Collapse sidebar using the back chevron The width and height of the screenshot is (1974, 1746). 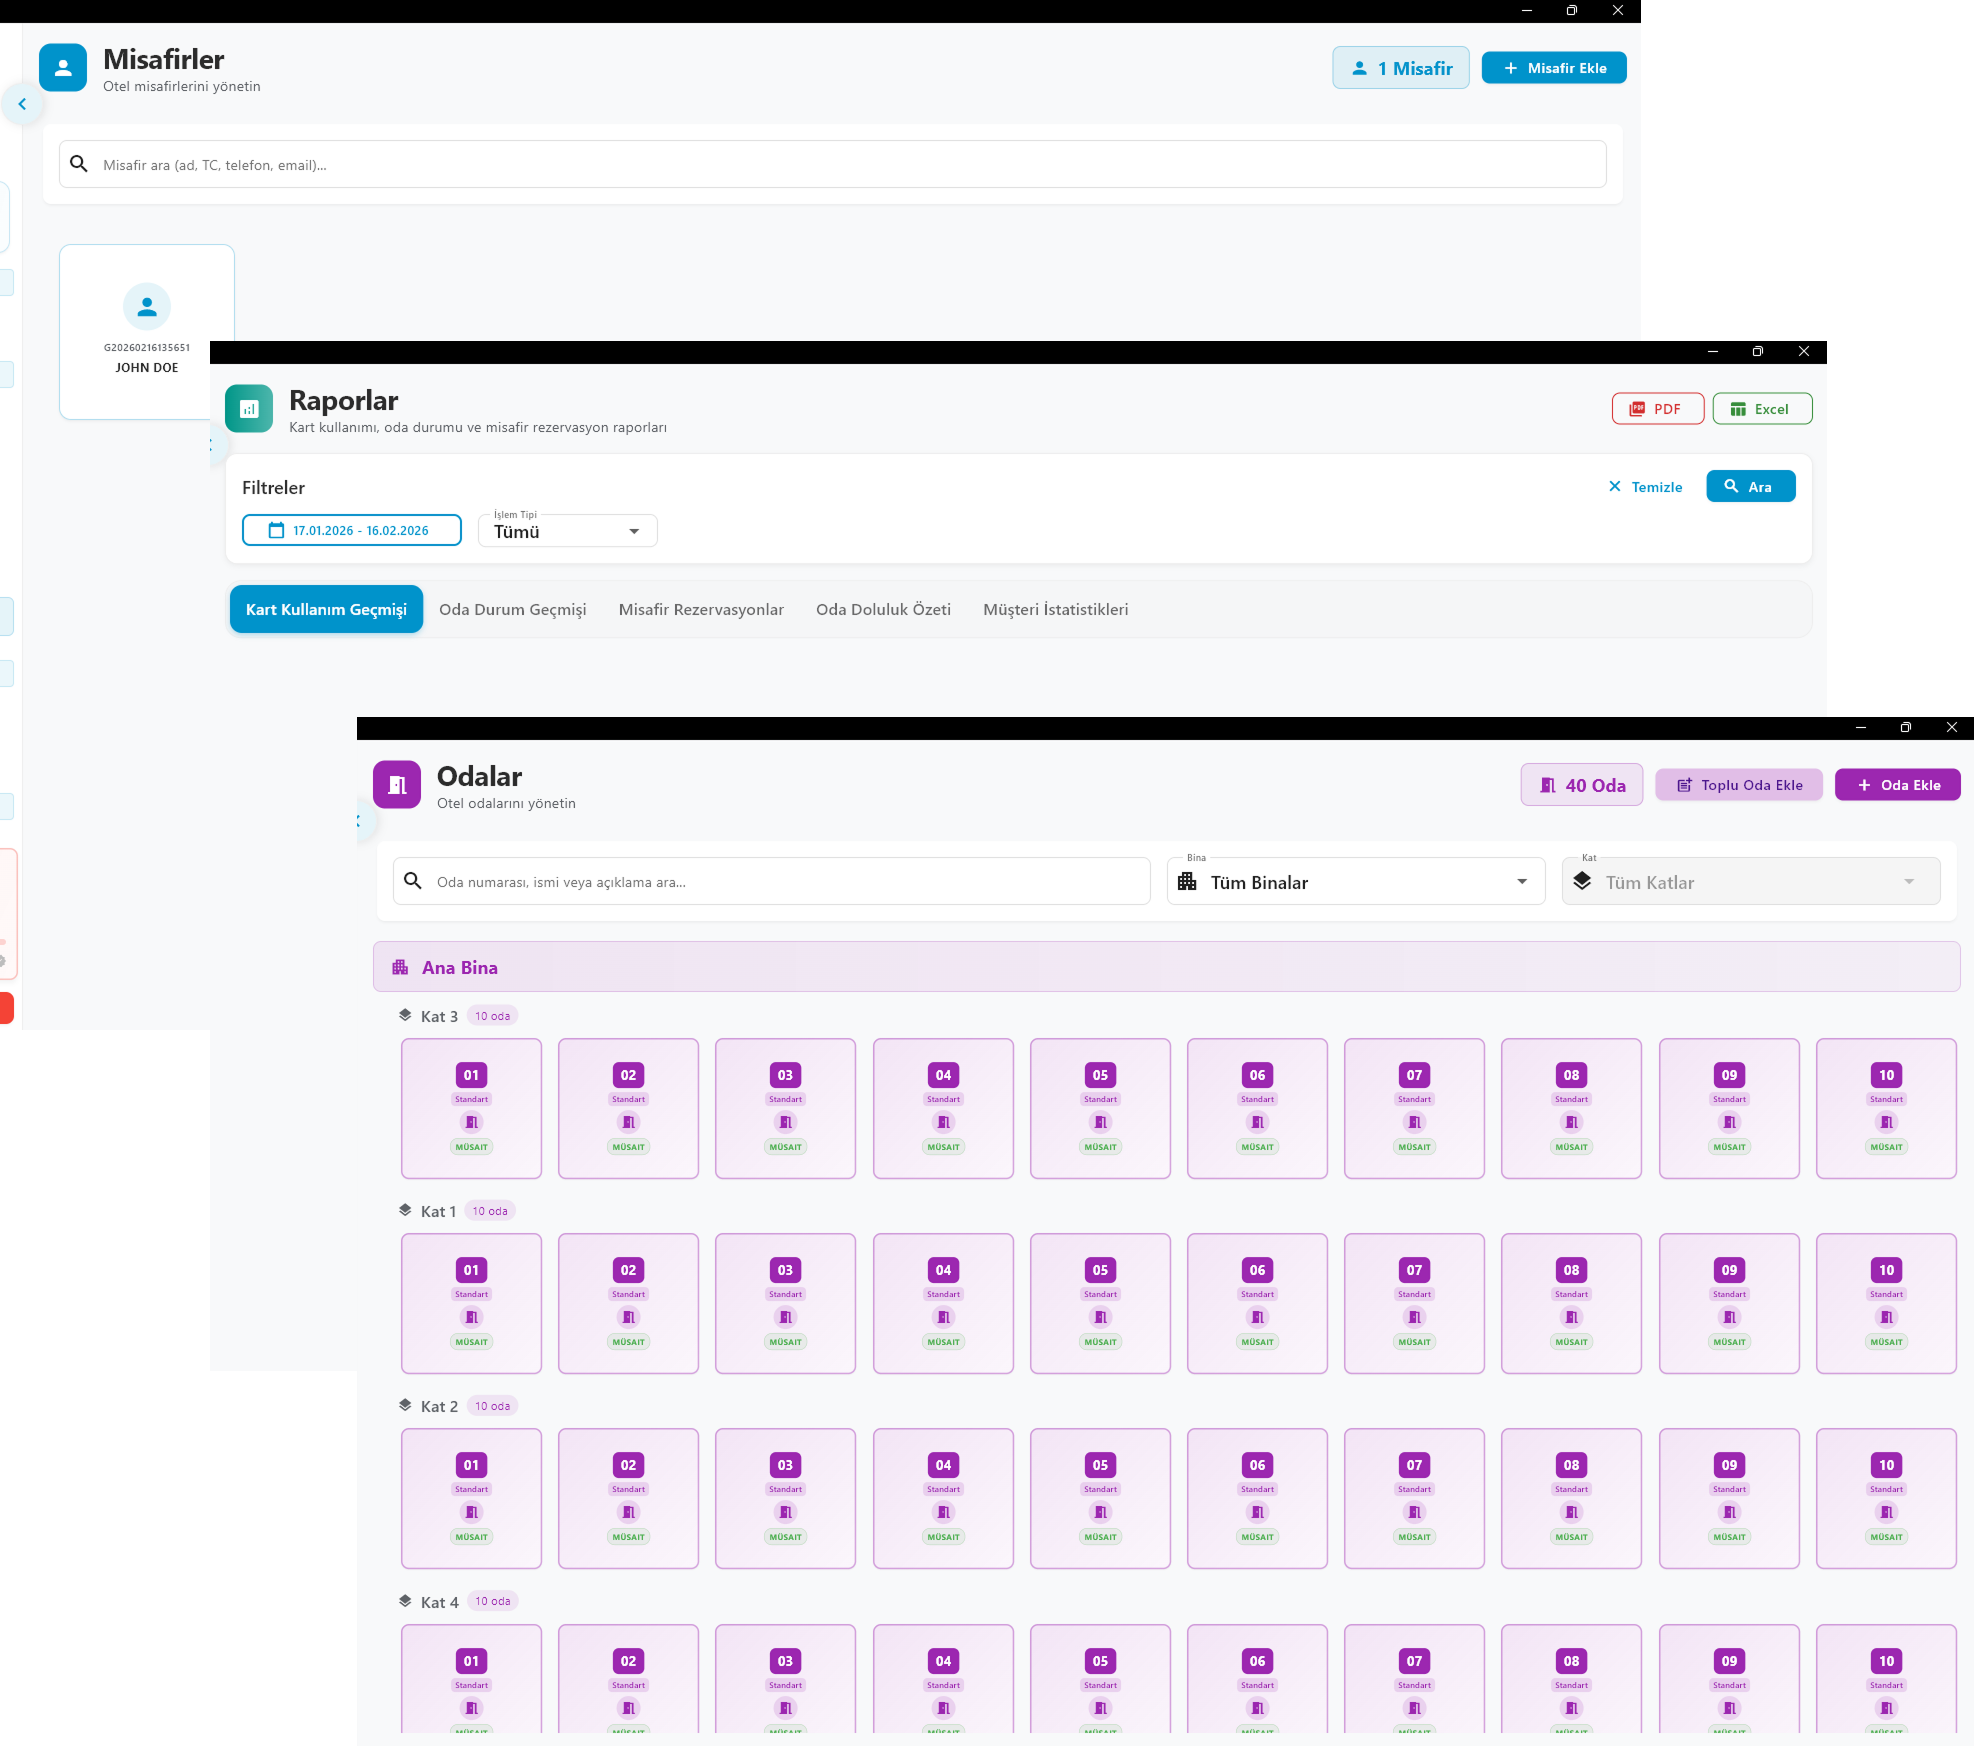[x=22, y=104]
